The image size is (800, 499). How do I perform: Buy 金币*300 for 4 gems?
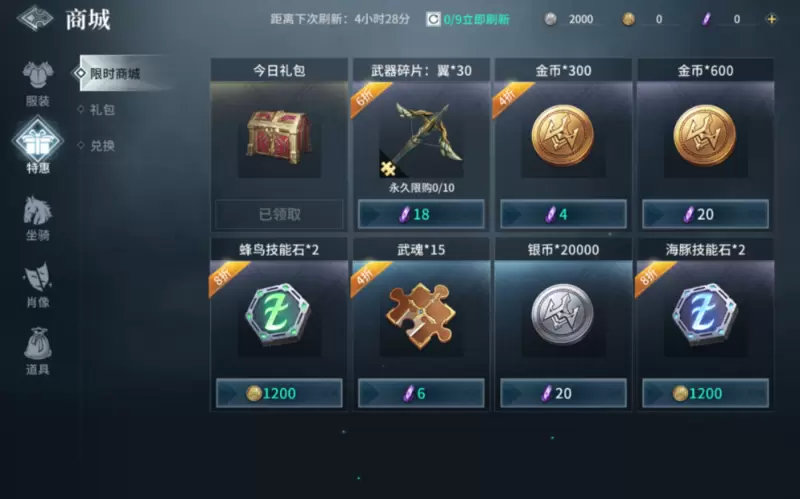[563, 214]
